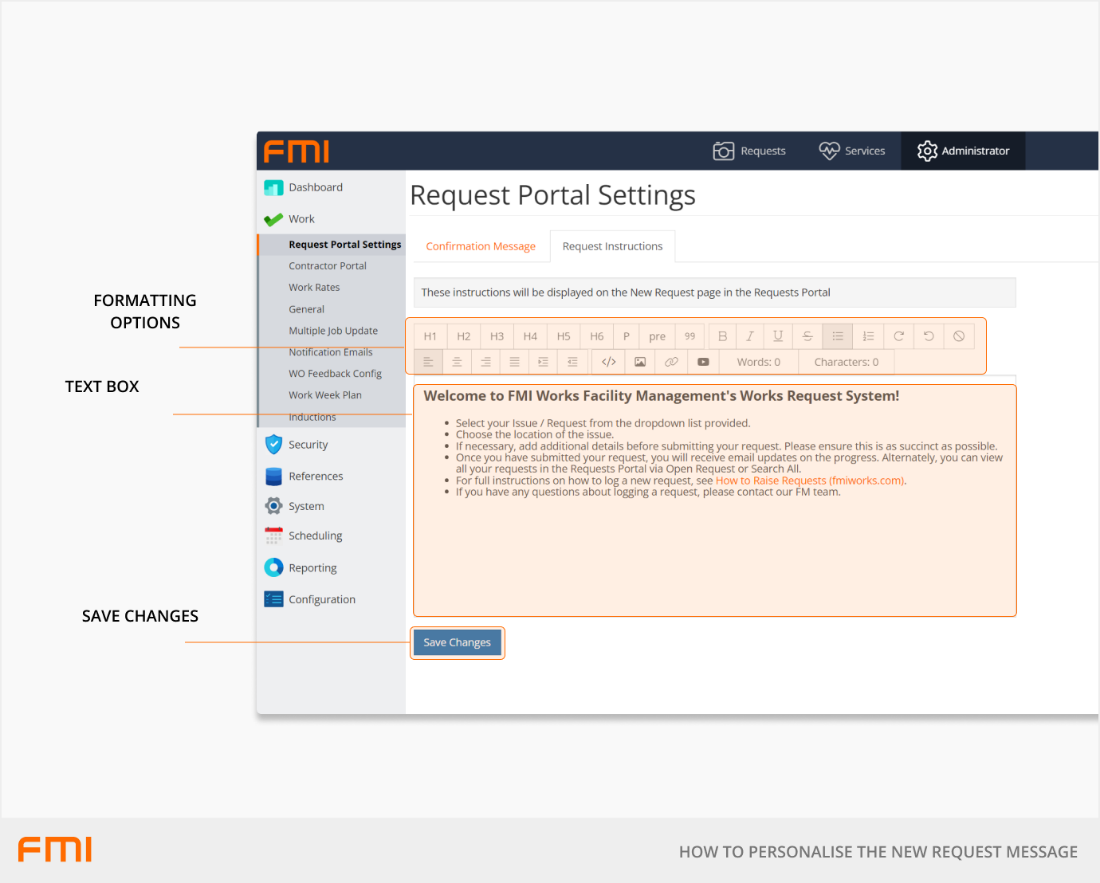Expand the Security section in sidebar
1100x883 pixels.
[x=307, y=445]
